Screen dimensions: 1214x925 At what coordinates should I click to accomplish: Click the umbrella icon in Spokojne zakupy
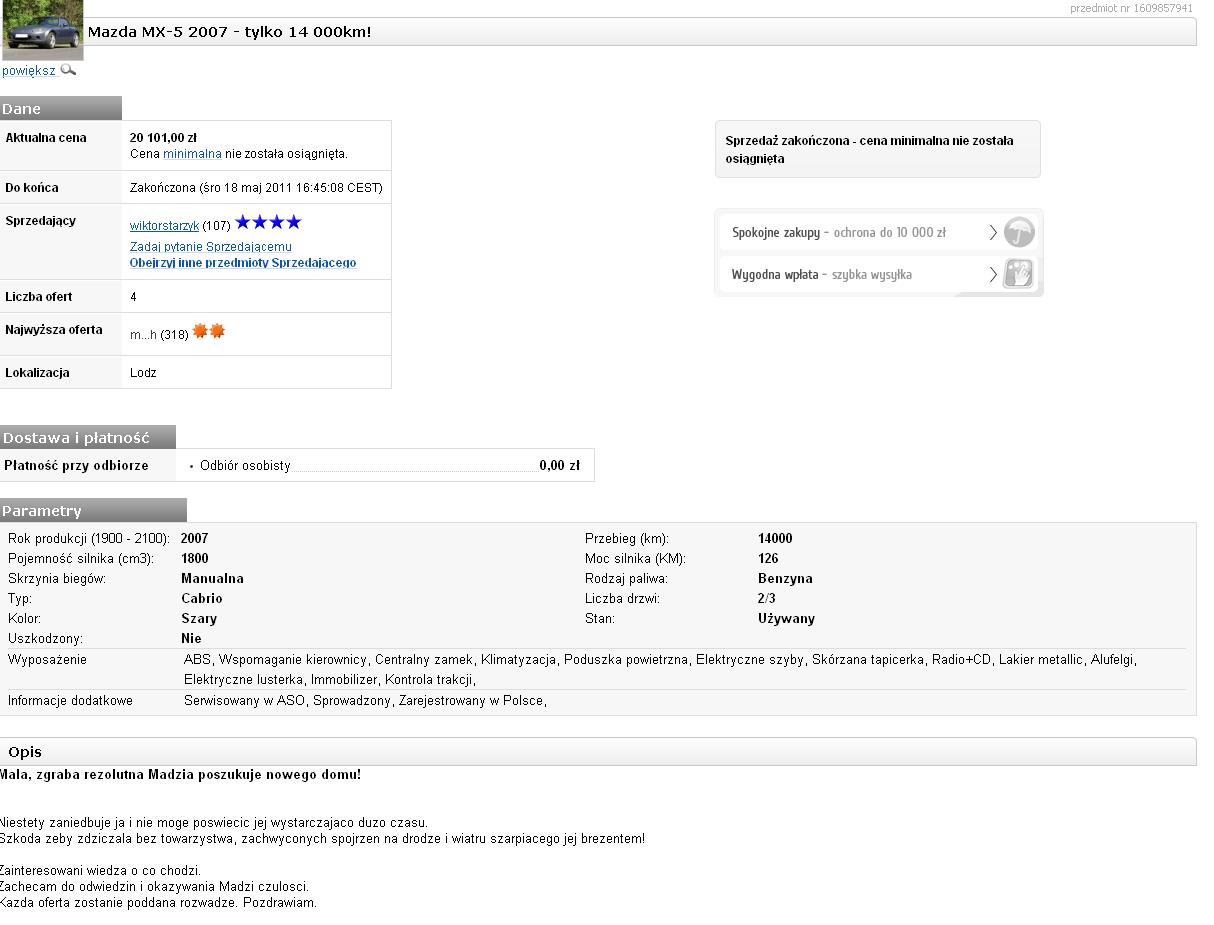pos(1019,233)
